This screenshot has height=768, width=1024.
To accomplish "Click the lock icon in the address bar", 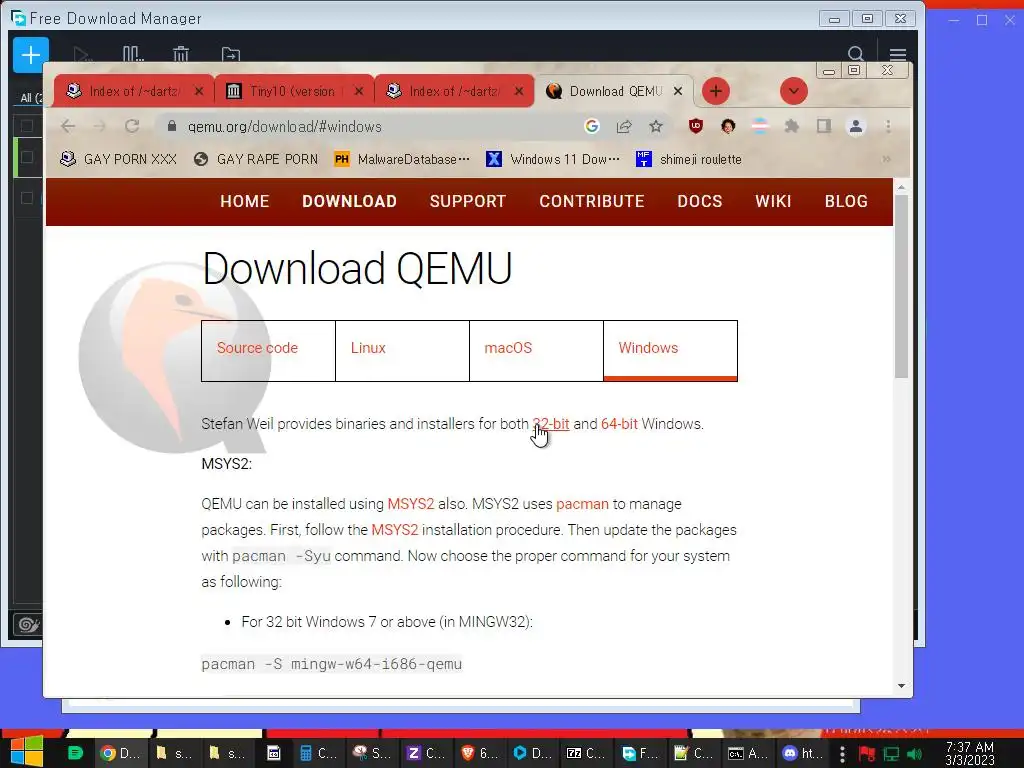I will [x=172, y=126].
